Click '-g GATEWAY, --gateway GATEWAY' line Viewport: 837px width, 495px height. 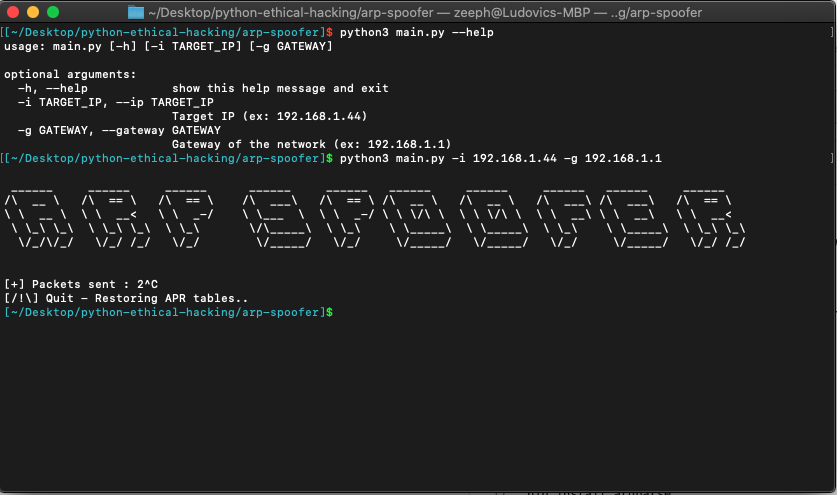coord(119,130)
